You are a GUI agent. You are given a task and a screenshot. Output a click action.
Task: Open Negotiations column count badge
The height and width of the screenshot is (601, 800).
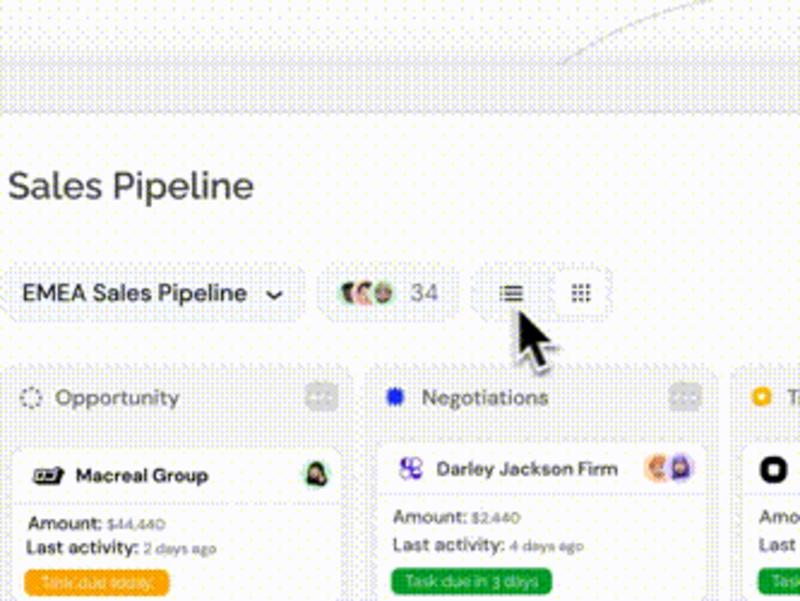pos(685,397)
